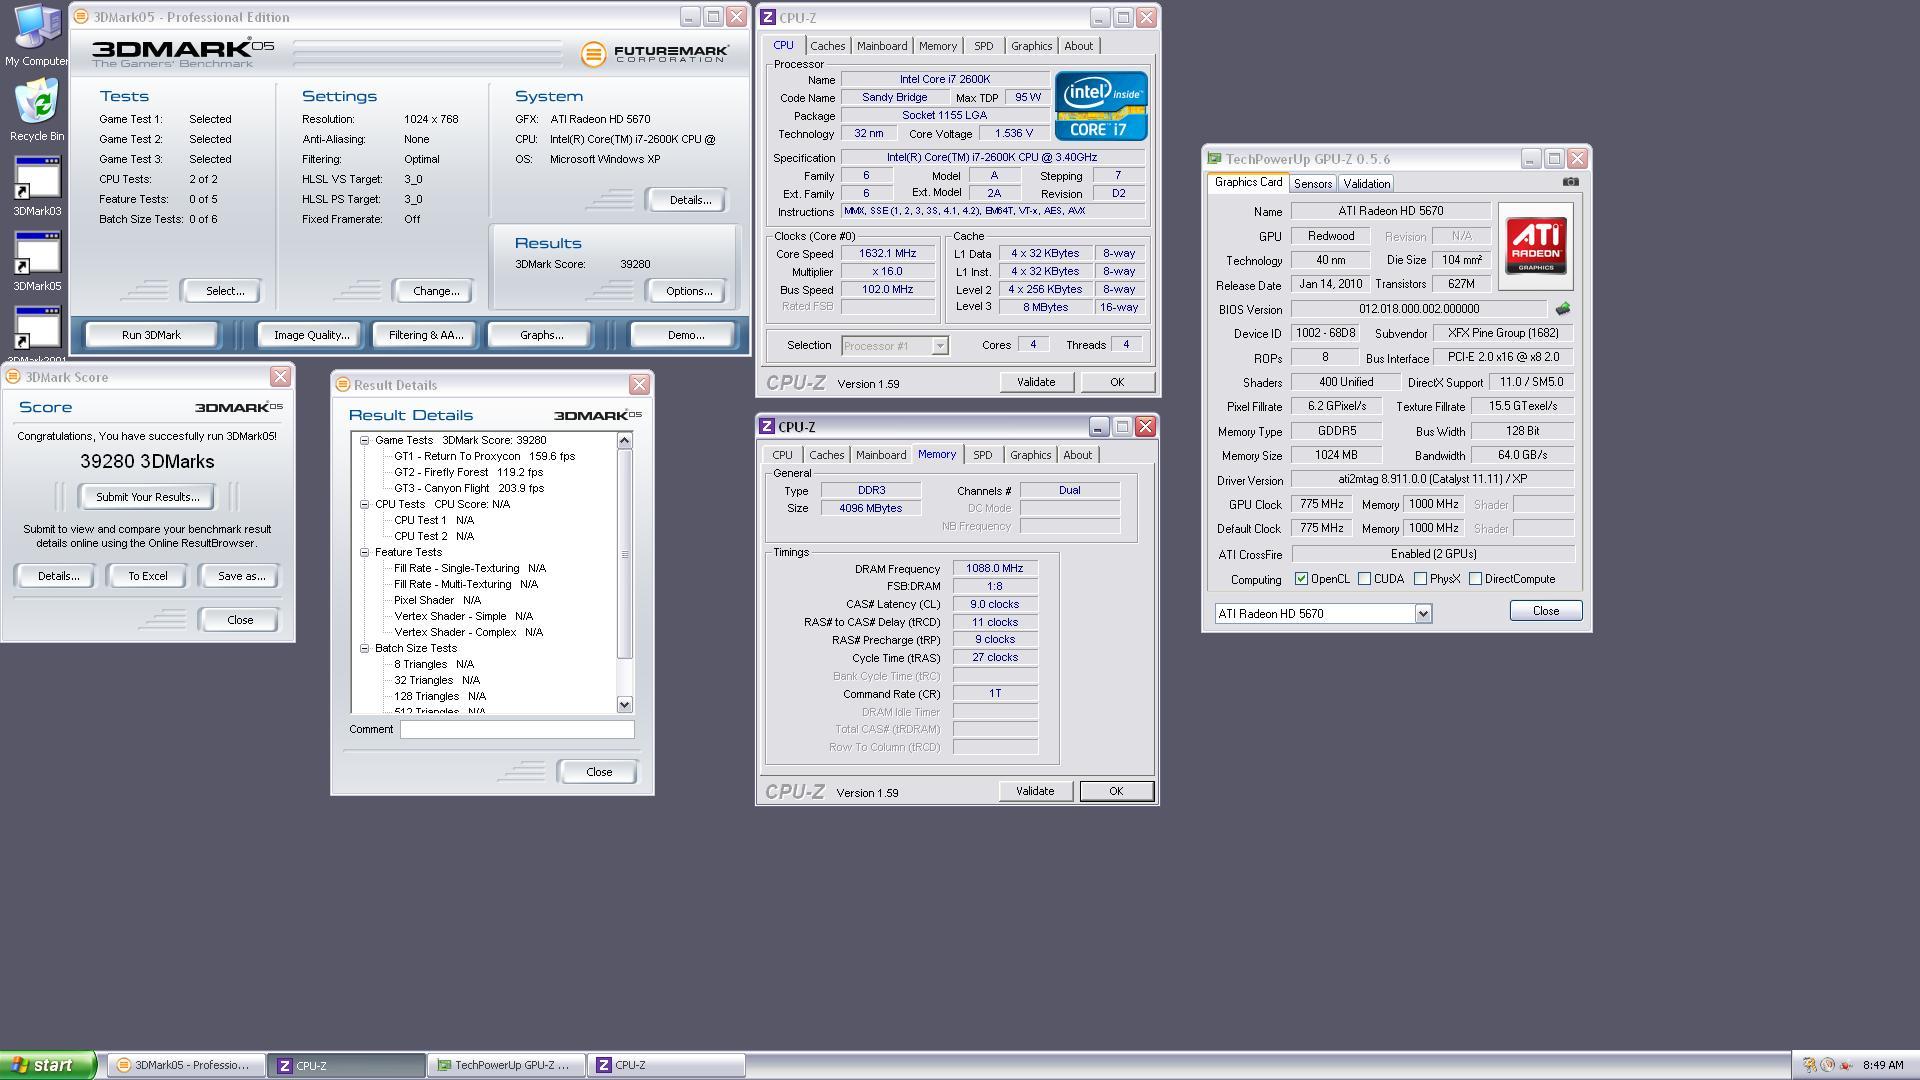The image size is (1920, 1080).
Task: Click the results Options button
Action: click(x=688, y=291)
